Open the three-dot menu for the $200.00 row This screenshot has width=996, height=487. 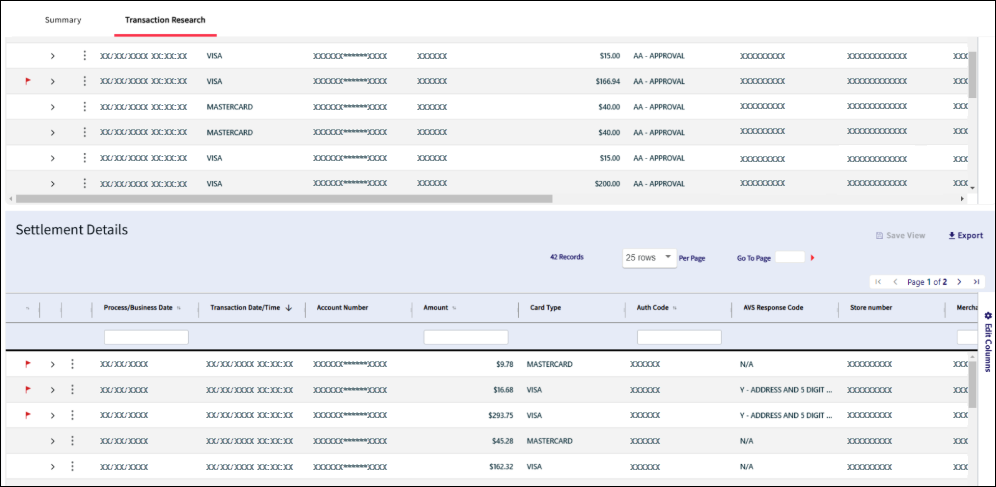tap(85, 184)
